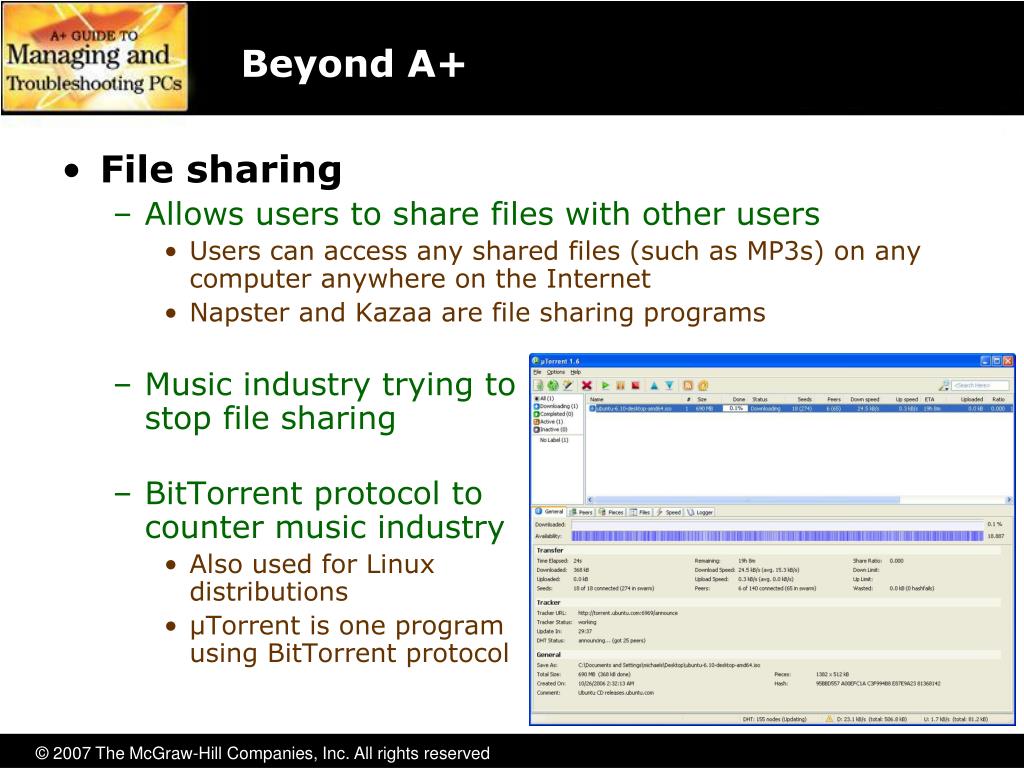
Task: Click the D: 23.1 kB/s status entry
Action: pyautogui.click(x=872, y=719)
